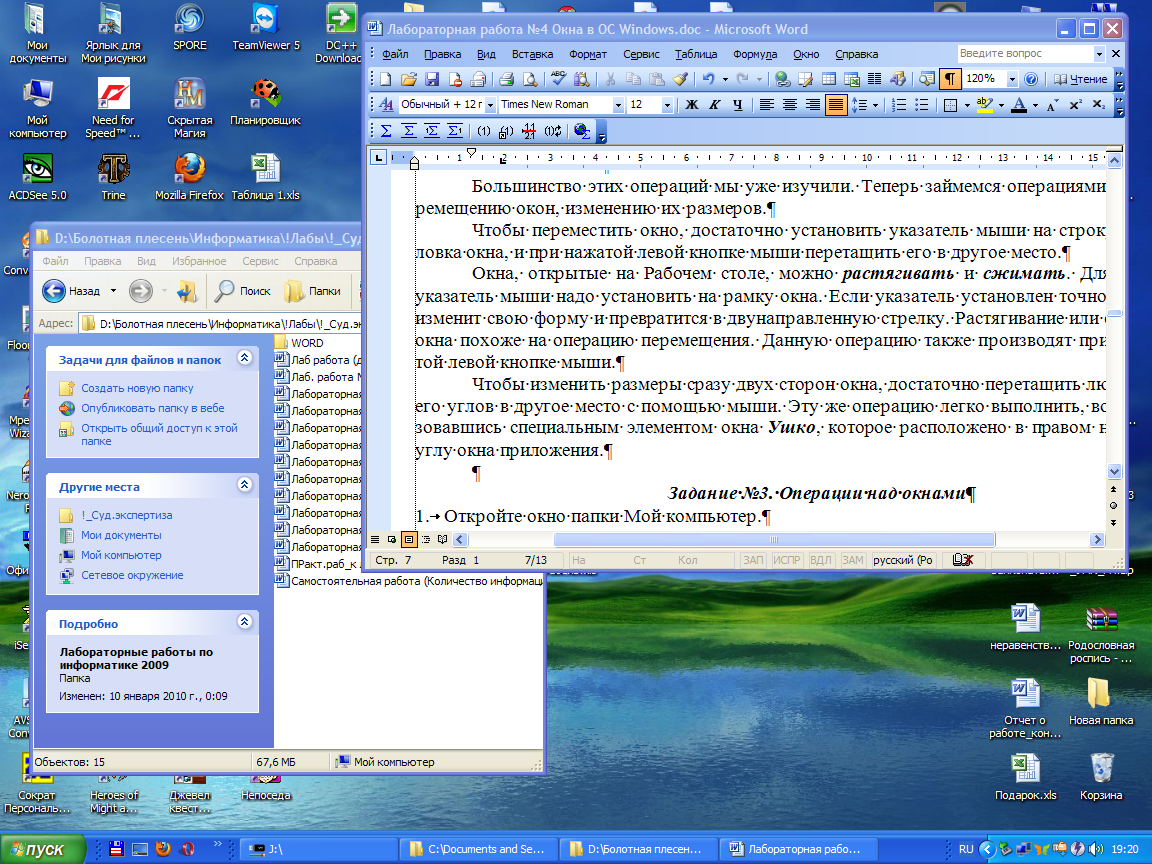Image resolution: width=1152 pixels, height=864 pixels.
Task: Open the style dropdown 'Обычный + 12 г'
Action: (x=490, y=105)
